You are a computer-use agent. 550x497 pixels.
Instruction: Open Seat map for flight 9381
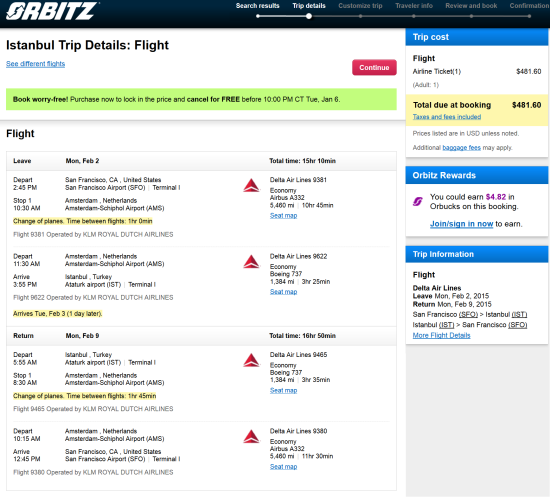click(x=283, y=216)
